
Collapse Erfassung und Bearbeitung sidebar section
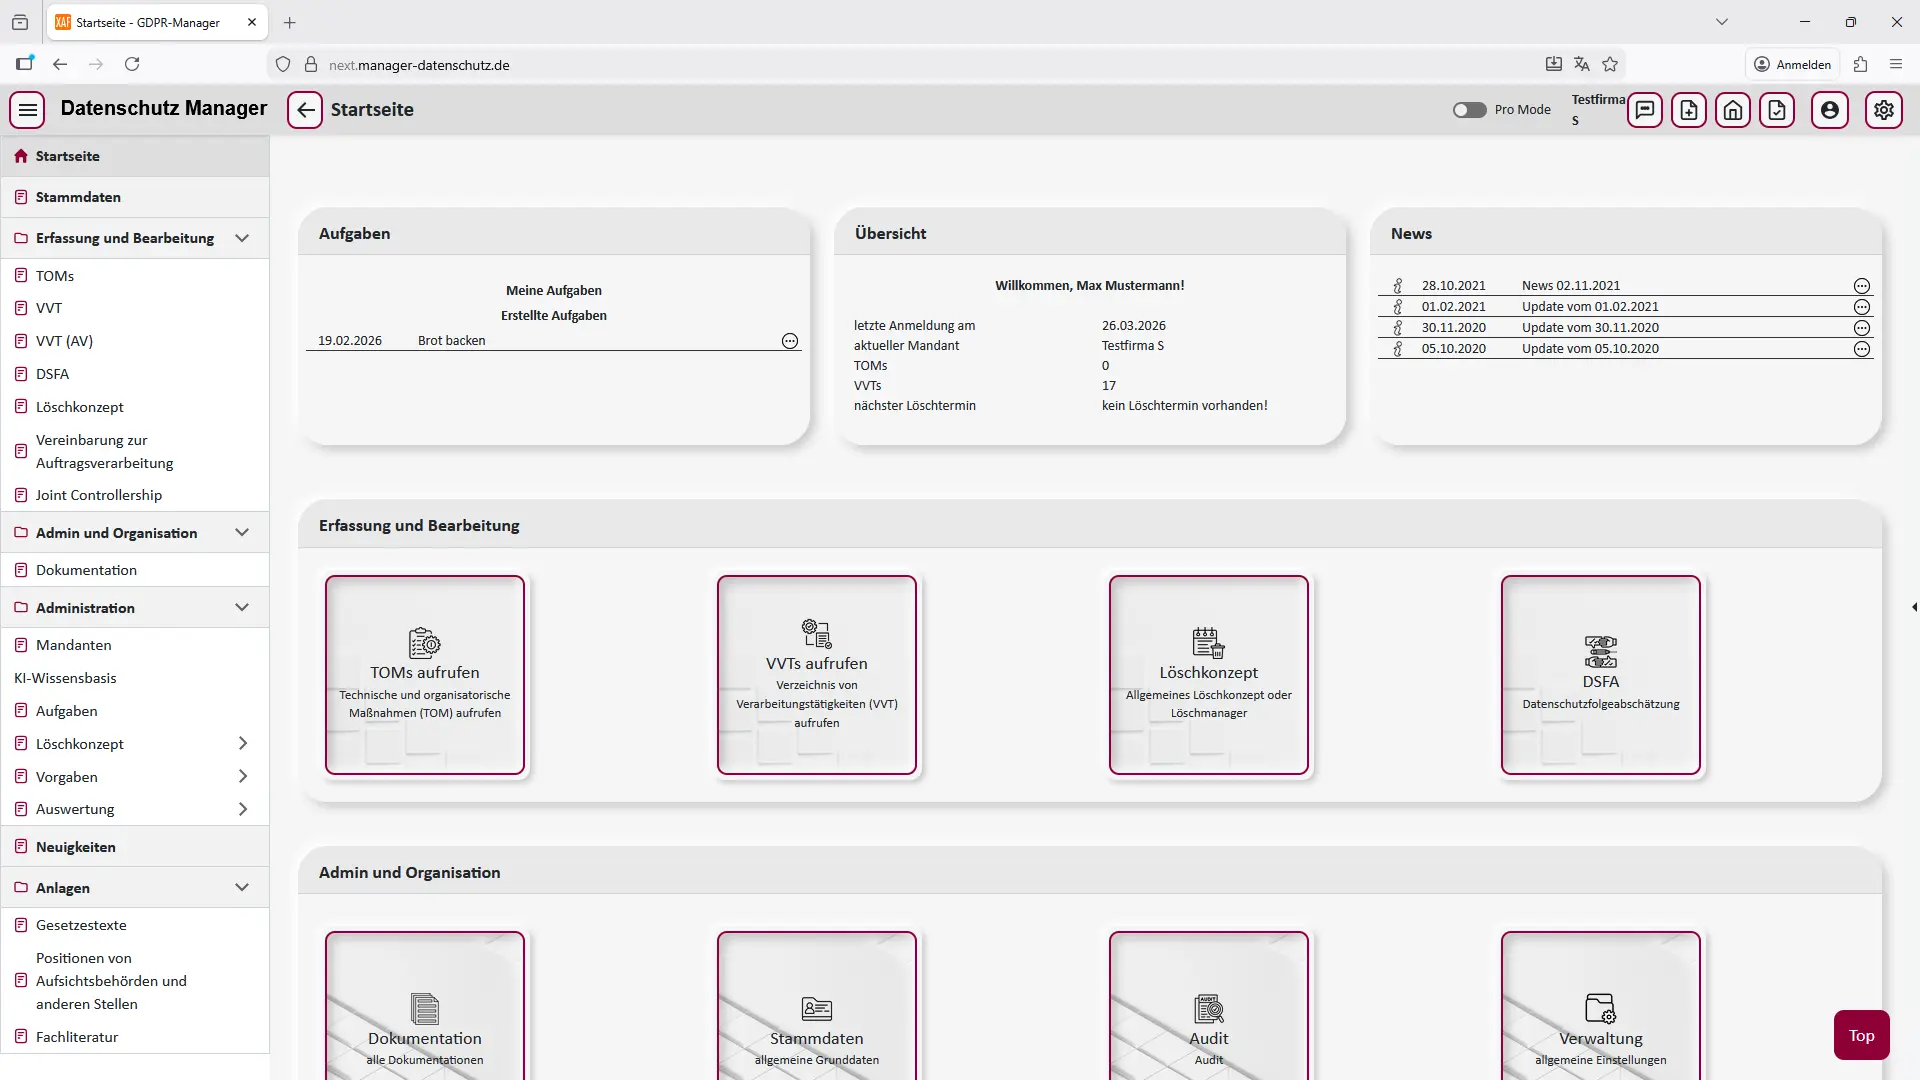[242, 238]
